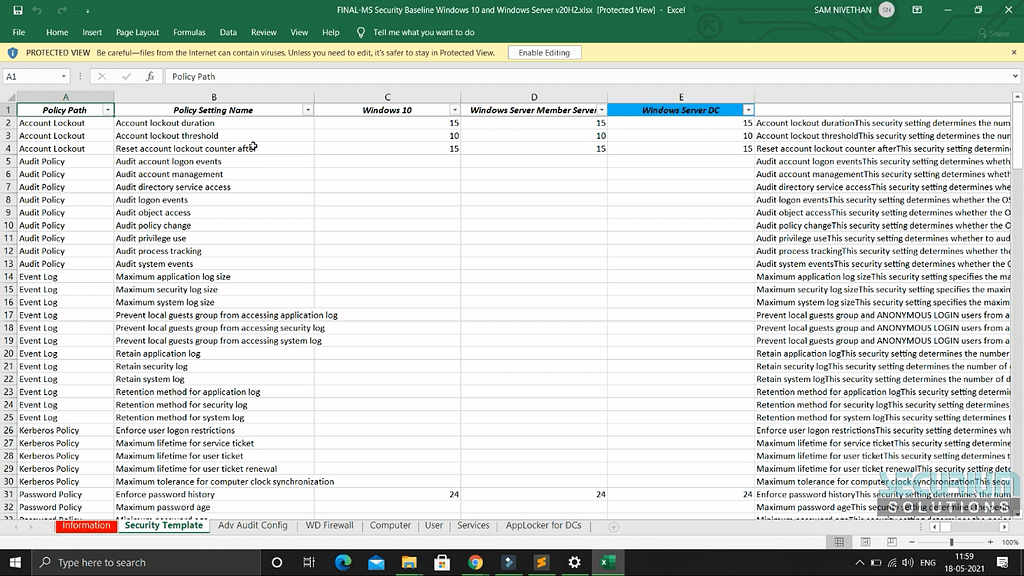
Task: Select the 'Enforce password history' cell
Action: (214, 494)
